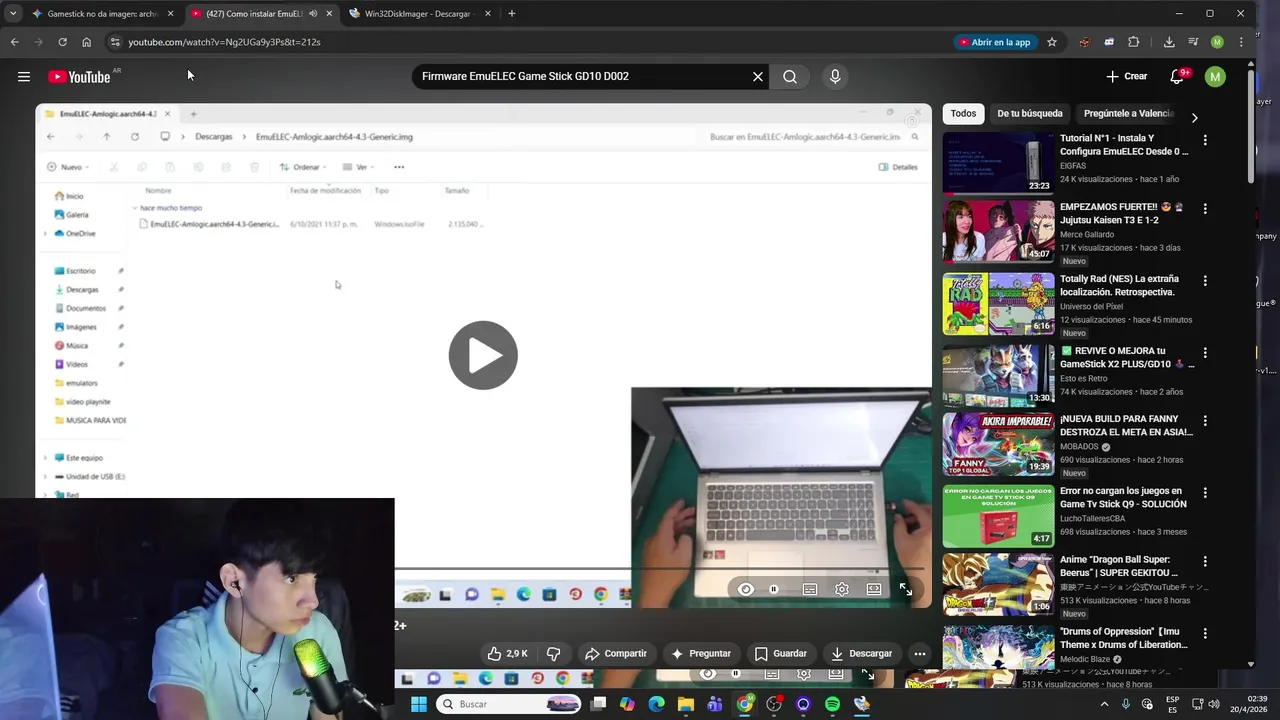
Task: Like the video with thumbs up
Action: (507, 654)
